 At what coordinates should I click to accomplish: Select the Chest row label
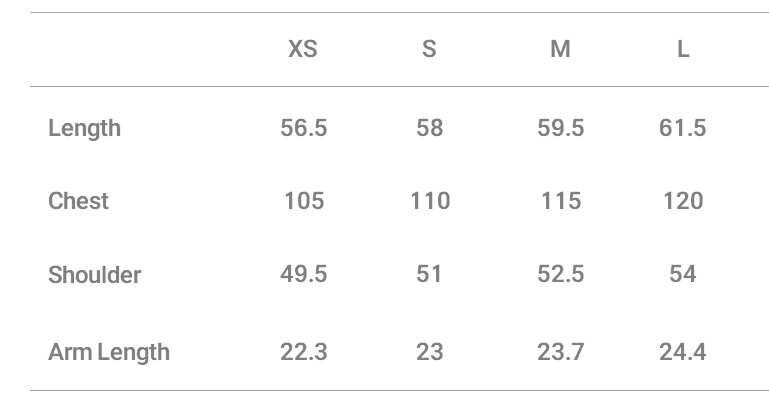pos(78,201)
